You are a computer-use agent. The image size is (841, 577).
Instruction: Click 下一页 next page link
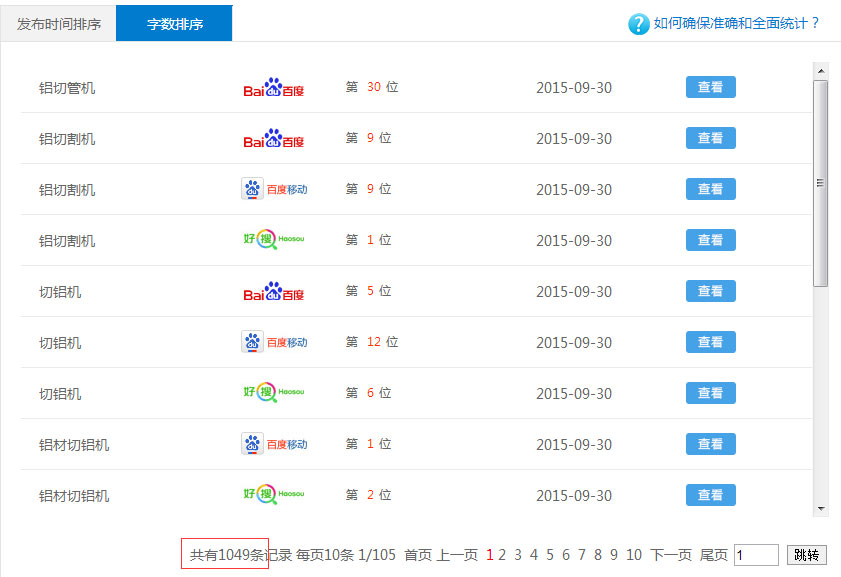[x=671, y=555]
